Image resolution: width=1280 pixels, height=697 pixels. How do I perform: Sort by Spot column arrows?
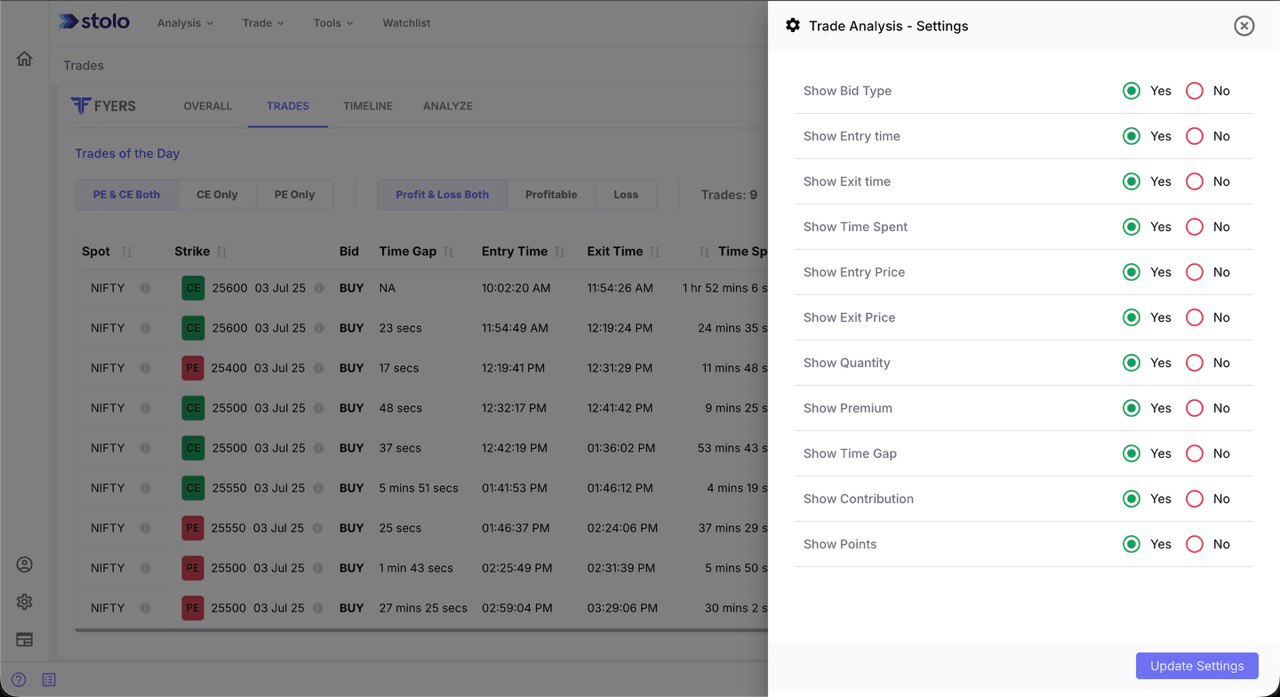point(126,252)
